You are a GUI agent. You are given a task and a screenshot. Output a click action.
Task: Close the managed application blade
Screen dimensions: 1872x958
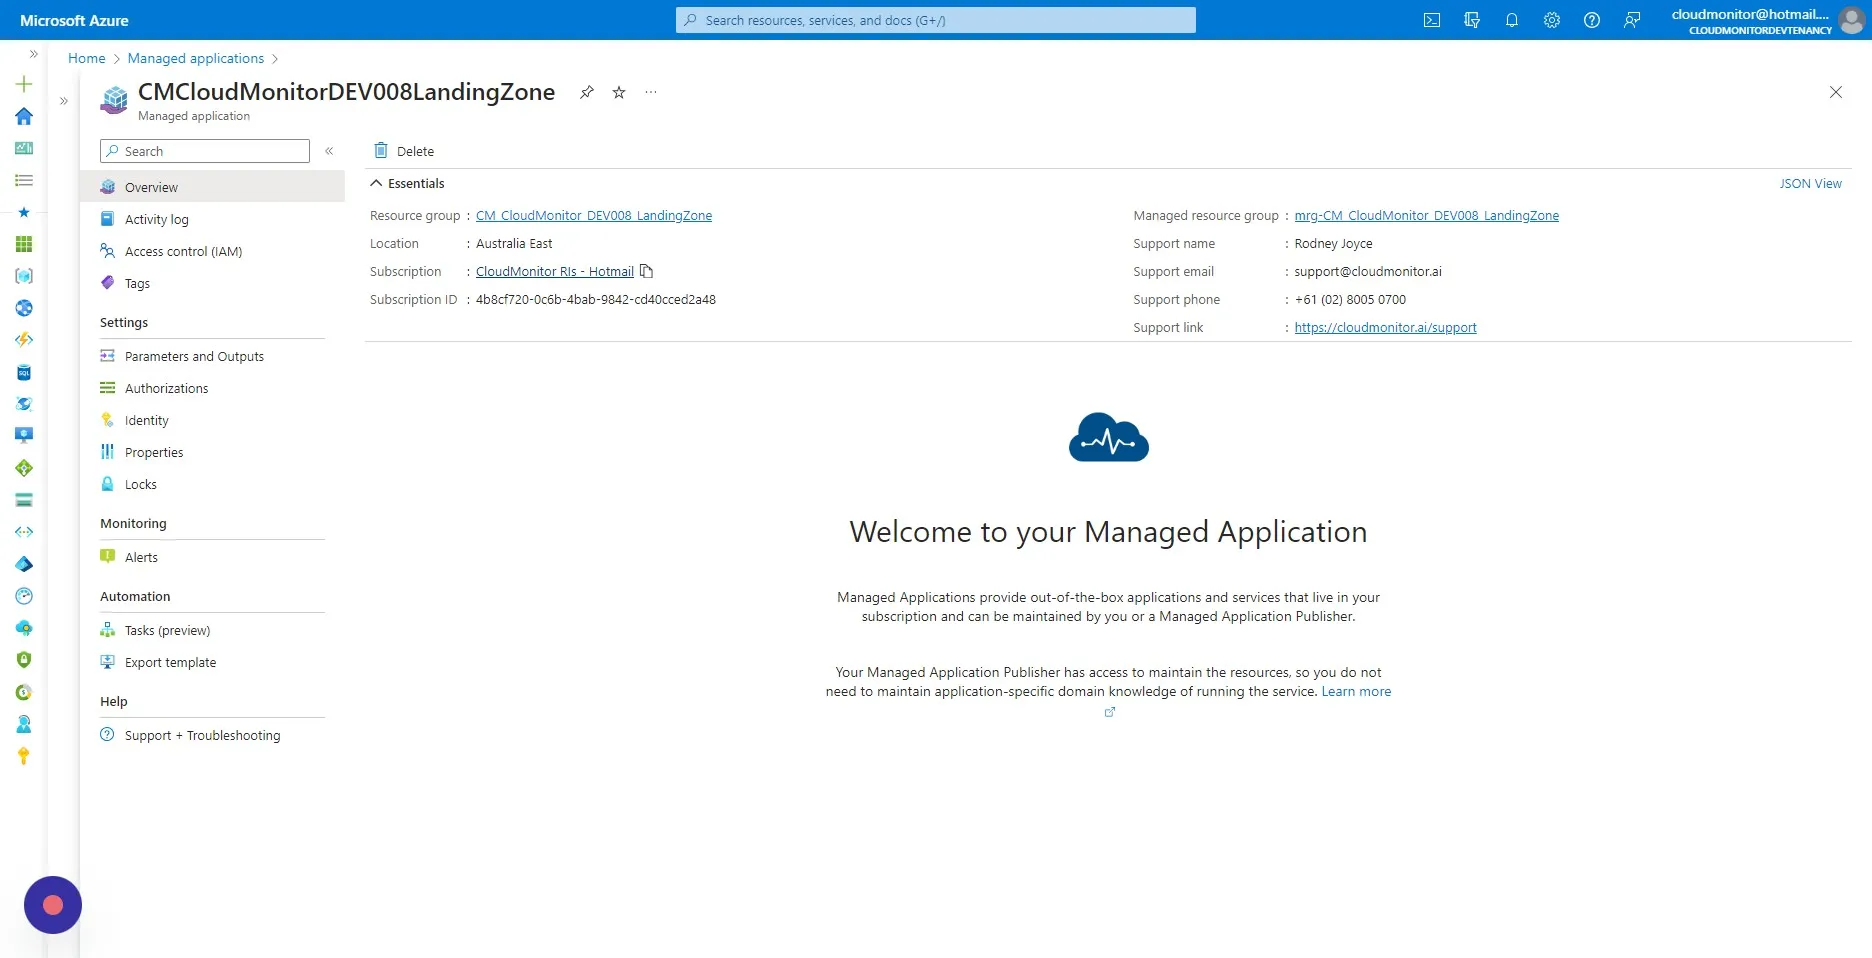[x=1836, y=92]
